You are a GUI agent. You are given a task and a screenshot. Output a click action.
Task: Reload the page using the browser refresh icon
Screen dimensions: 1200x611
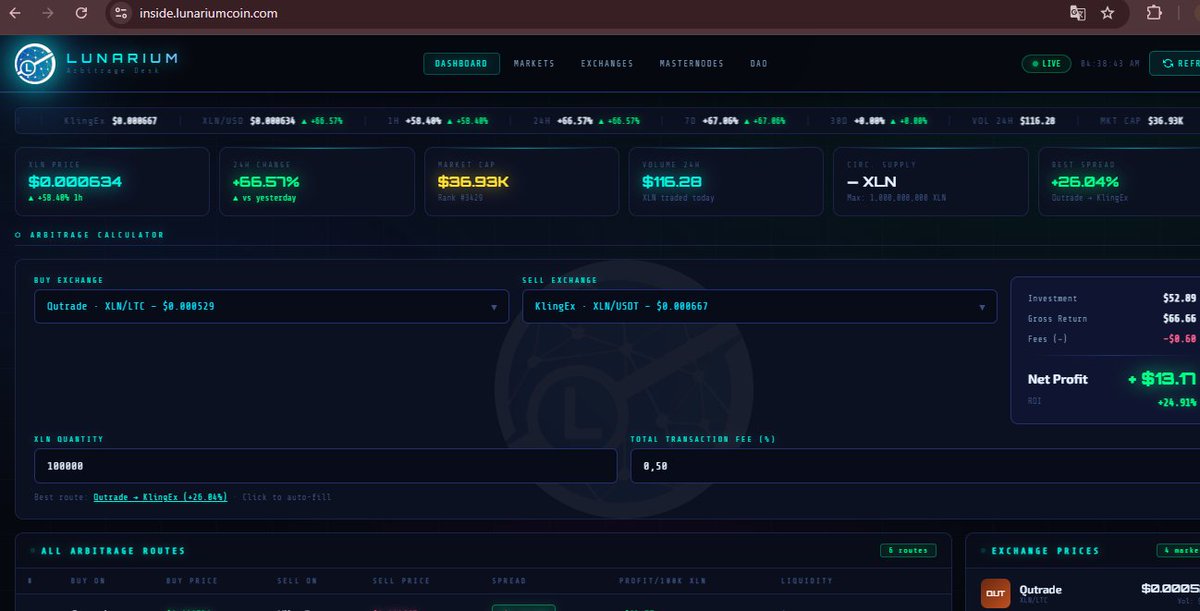point(82,13)
